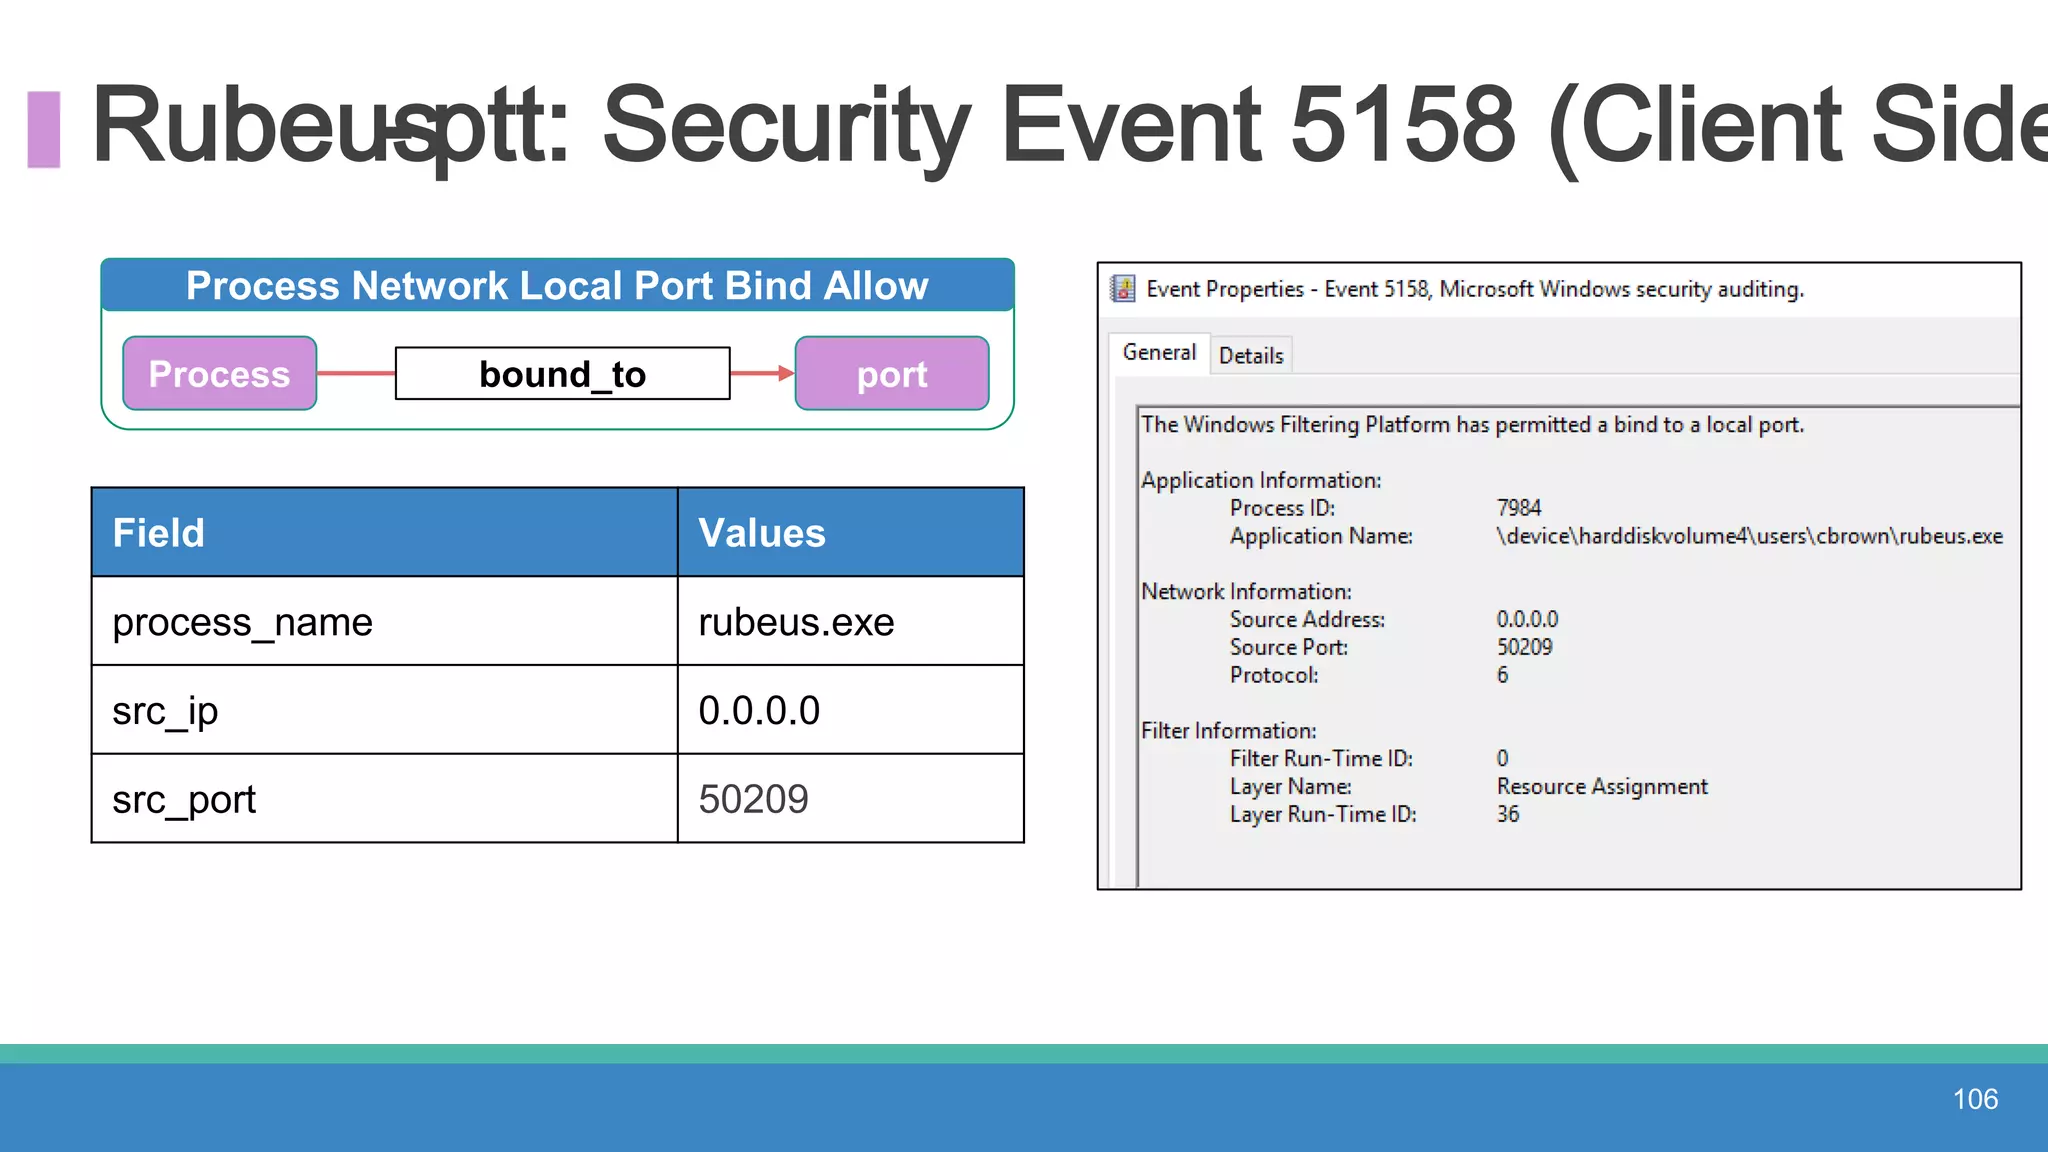Click the Event Properties window title text
This screenshot has height=1152, width=2048.
[x=1475, y=289]
